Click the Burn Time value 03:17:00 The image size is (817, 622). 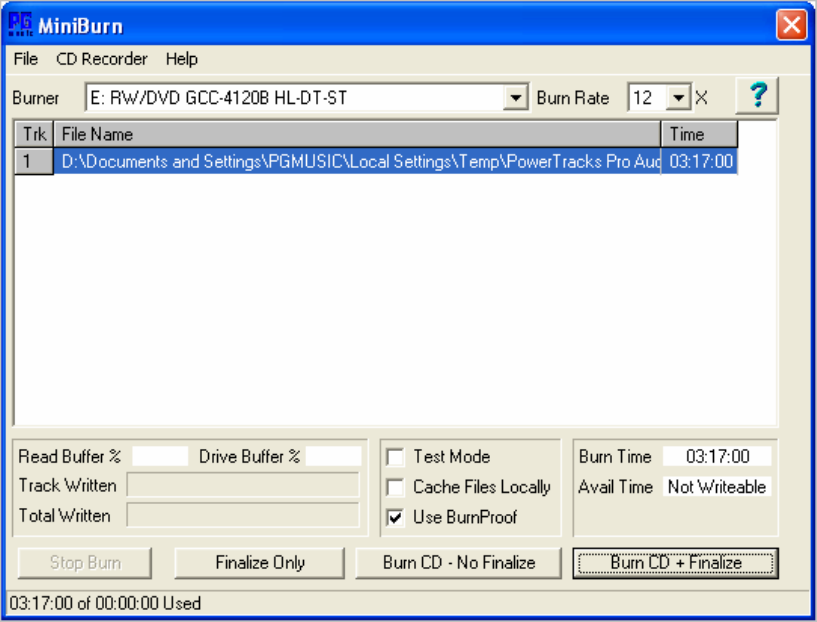pyautogui.click(x=717, y=456)
